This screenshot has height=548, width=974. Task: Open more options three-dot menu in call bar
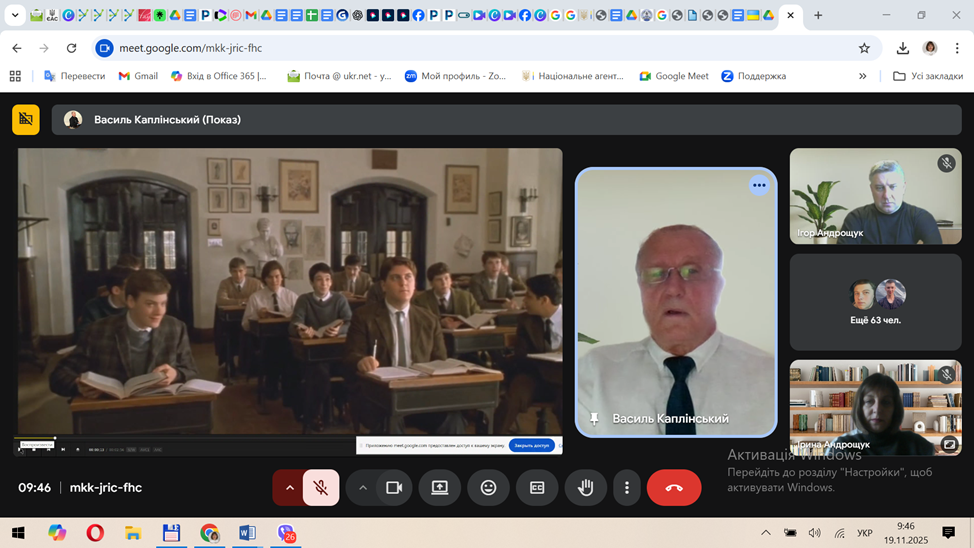(x=627, y=488)
